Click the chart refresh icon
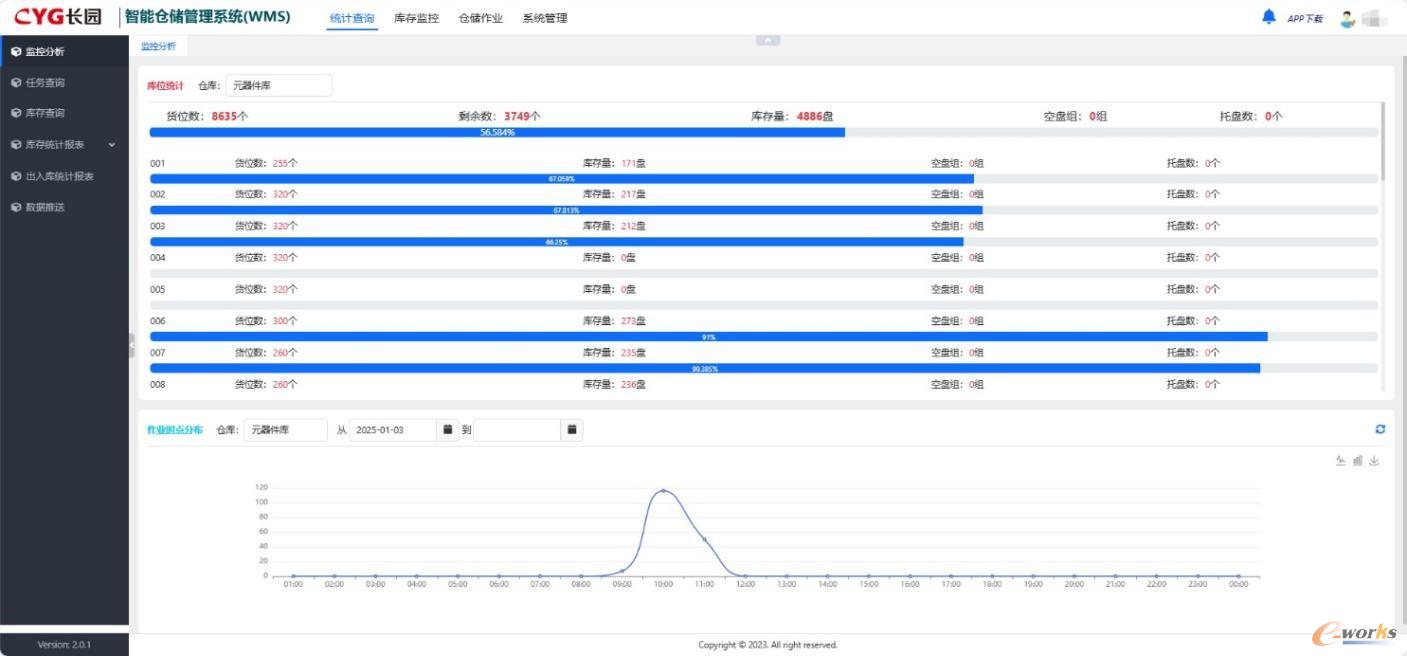The width and height of the screenshot is (1407, 656). coord(1380,429)
